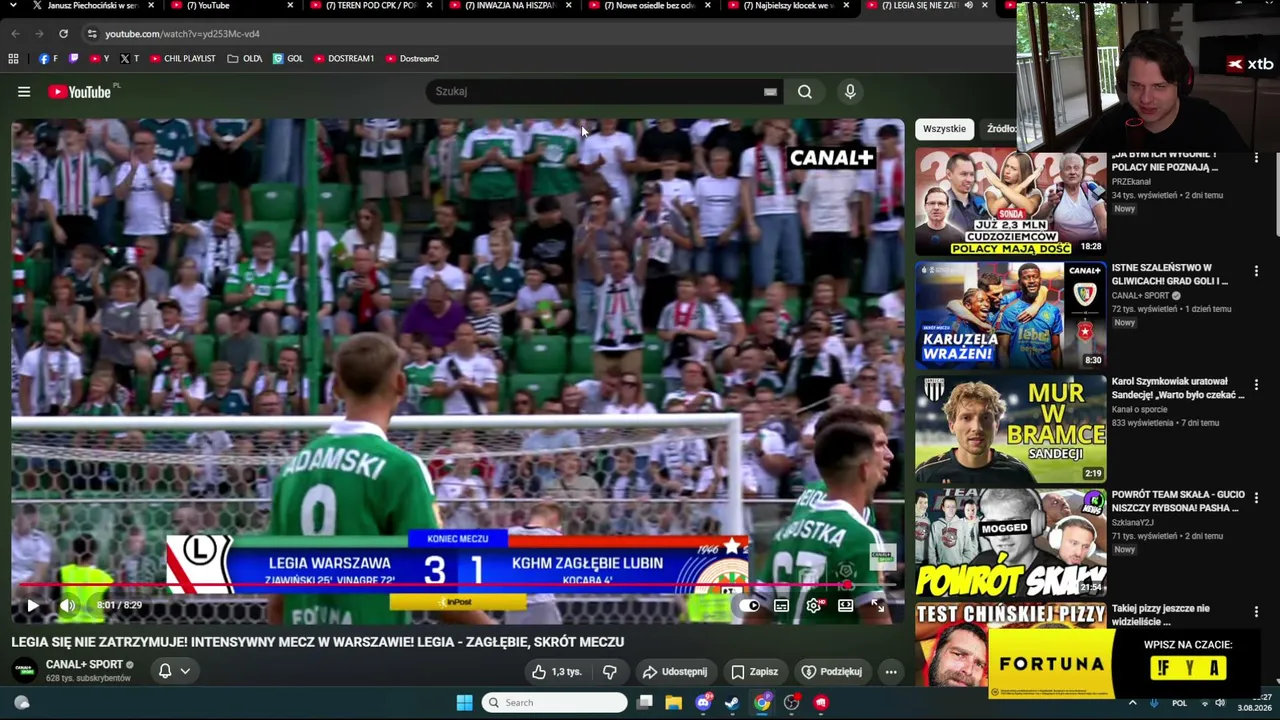Switch to 'TEREN POD CPK' tab
This screenshot has width=1280, height=720.
[372, 6]
